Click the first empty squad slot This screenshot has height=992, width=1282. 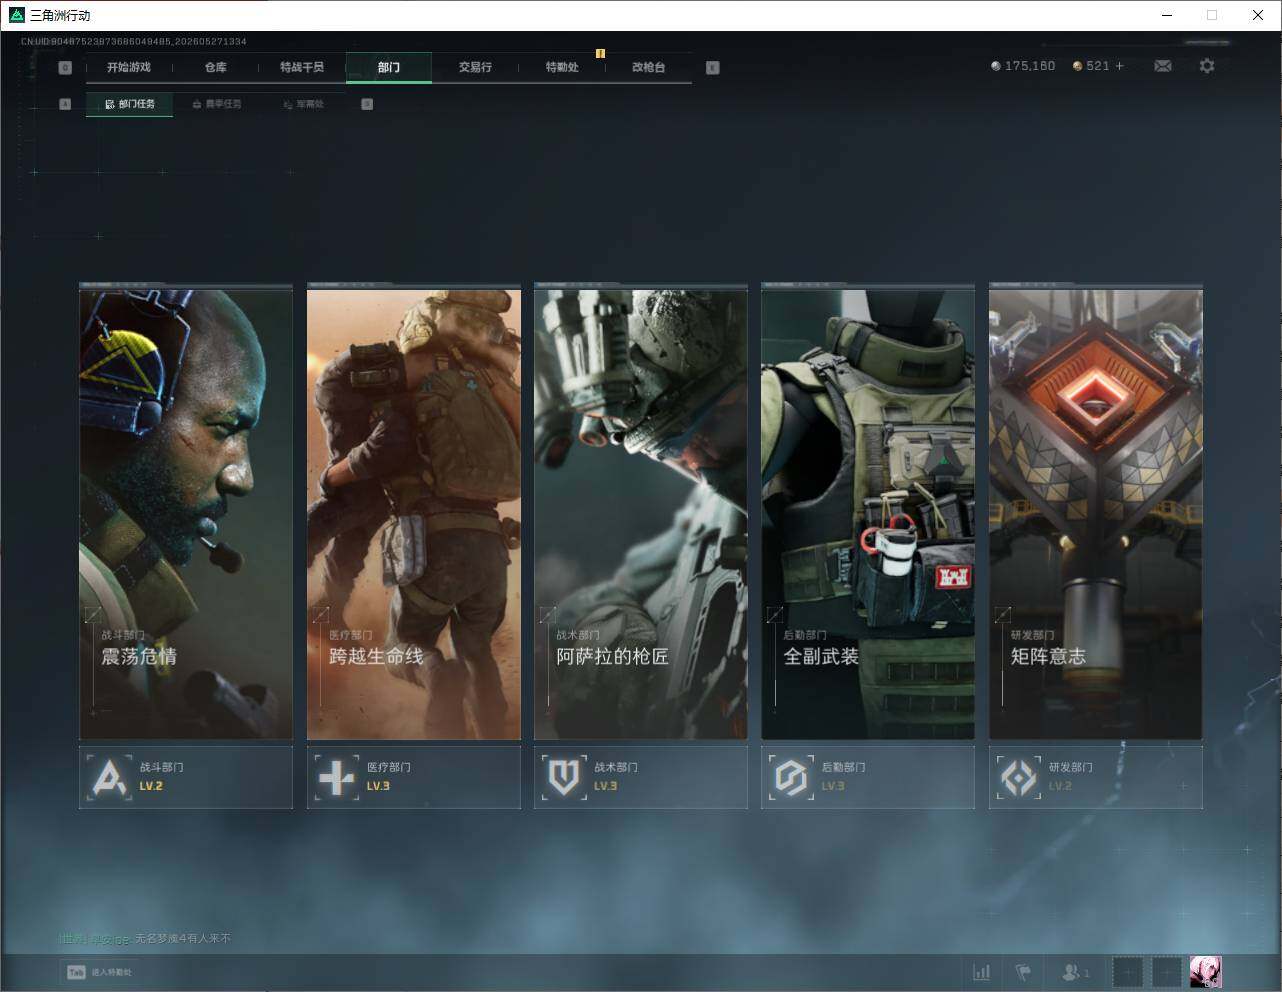pyautogui.click(x=1127, y=972)
